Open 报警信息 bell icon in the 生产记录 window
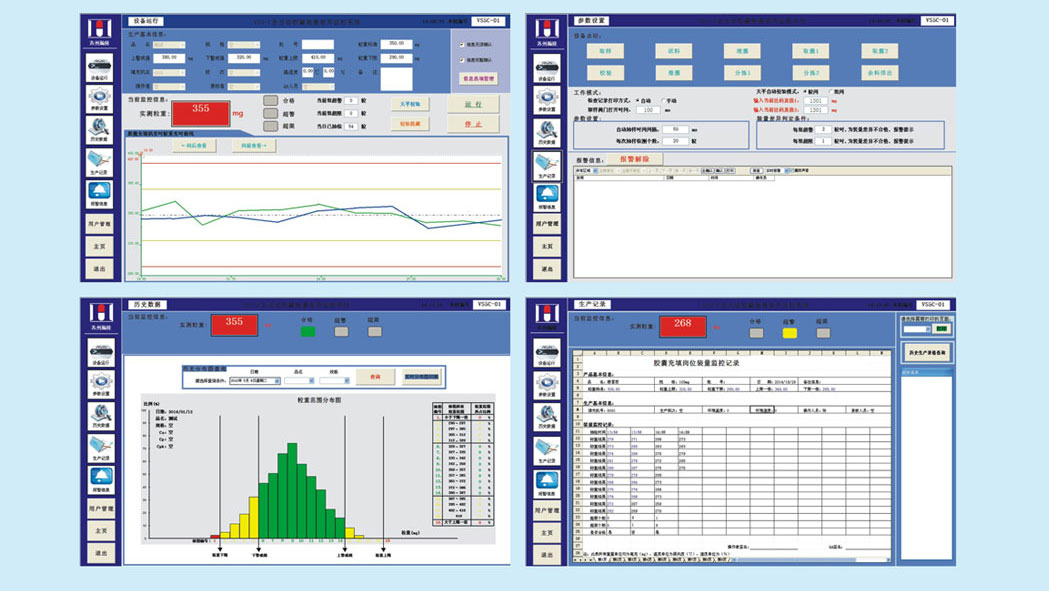The width and height of the screenshot is (1049, 591). pyautogui.click(x=547, y=483)
